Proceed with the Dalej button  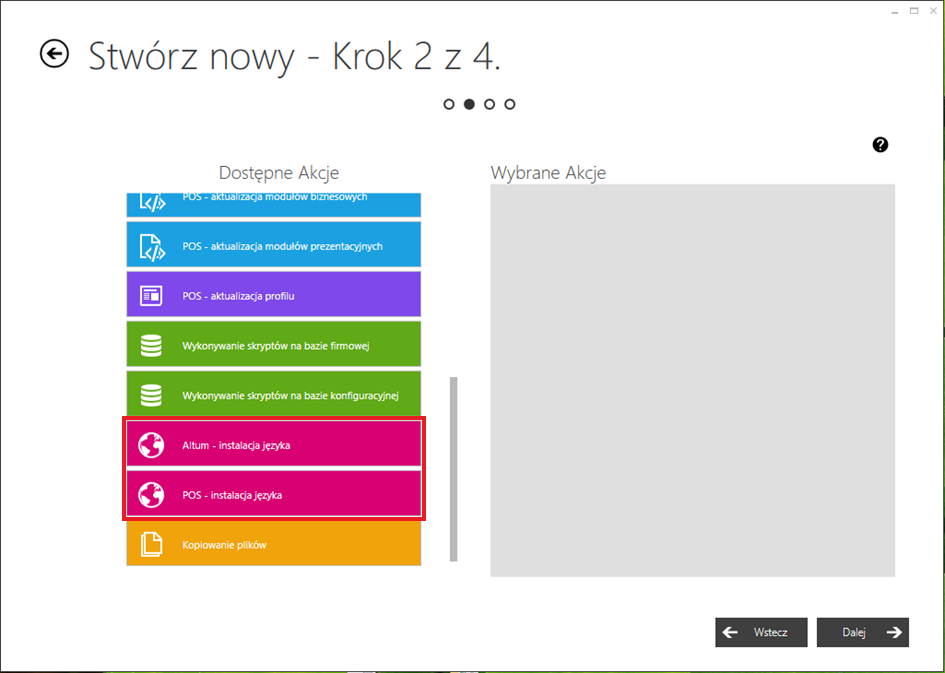pos(862,632)
